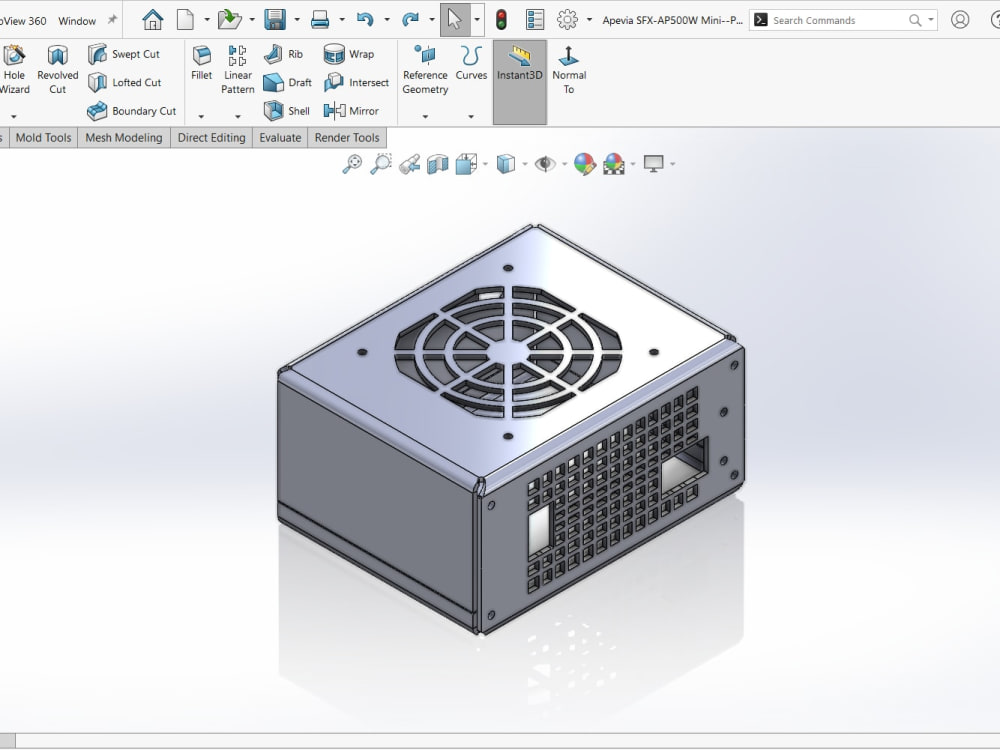Open the user account login icon
Image resolution: width=1000 pixels, height=750 pixels.
960,20
